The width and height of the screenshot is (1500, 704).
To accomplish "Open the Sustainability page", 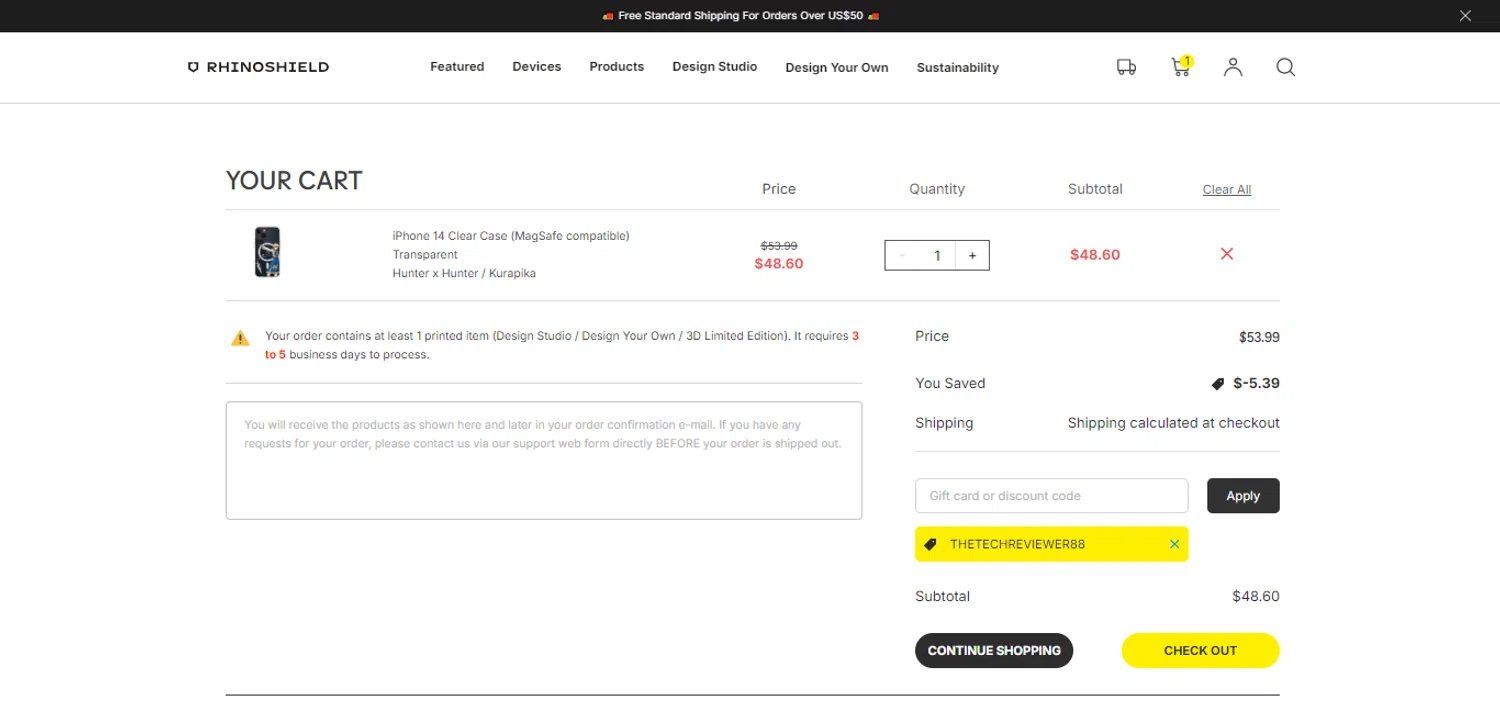I will coord(957,68).
